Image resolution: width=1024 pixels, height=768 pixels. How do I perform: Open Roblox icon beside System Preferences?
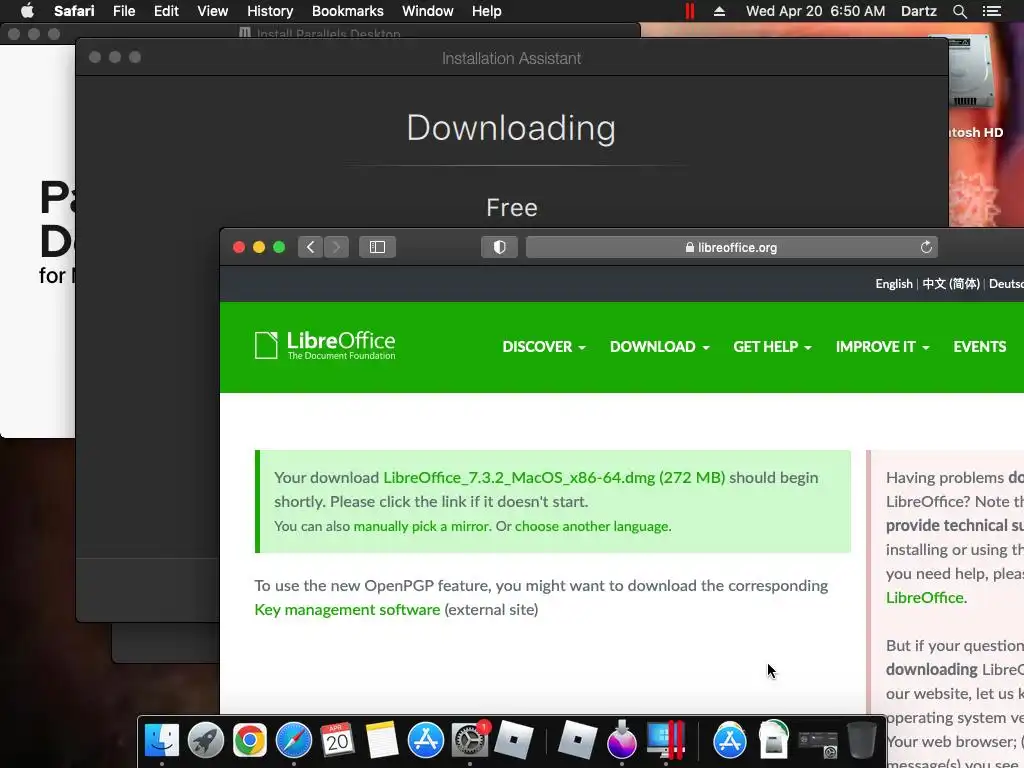pyautogui.click(x=513, y=741)
